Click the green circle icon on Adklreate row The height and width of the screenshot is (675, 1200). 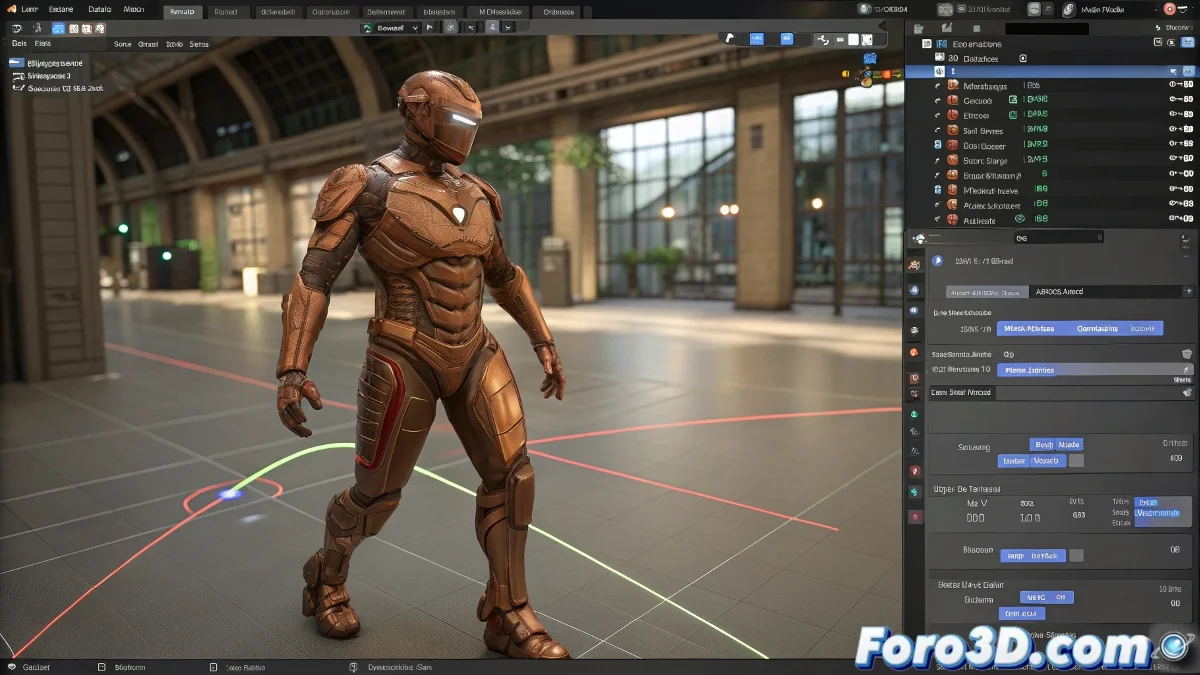point(1019,219)
